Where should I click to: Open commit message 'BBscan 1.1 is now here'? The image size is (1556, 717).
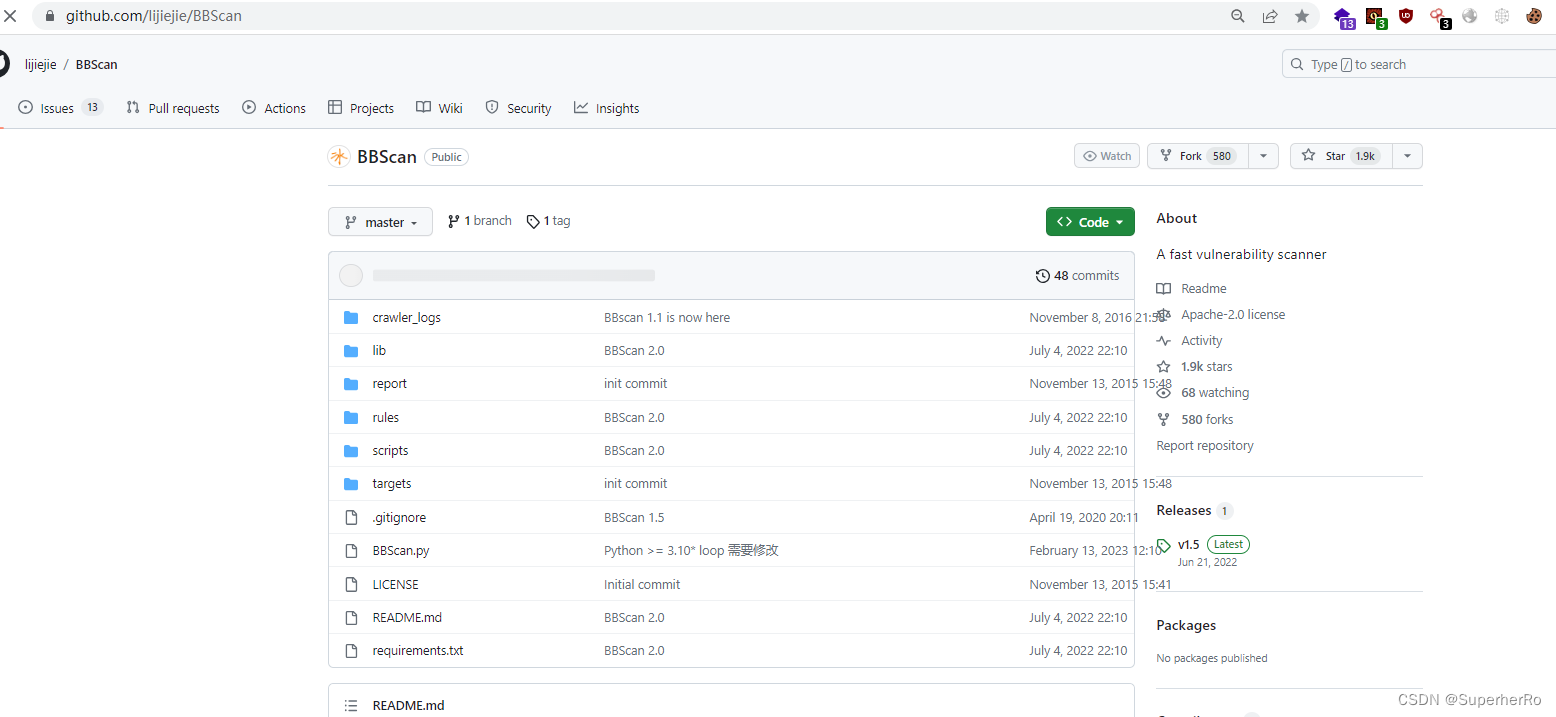(x=667, y=317)
